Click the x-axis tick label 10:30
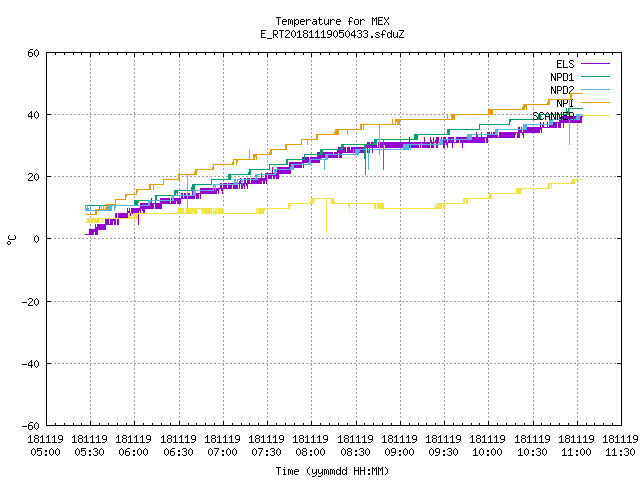Viewport: 640px width, 480px height. pyautogui.click(x=533, y=453)
